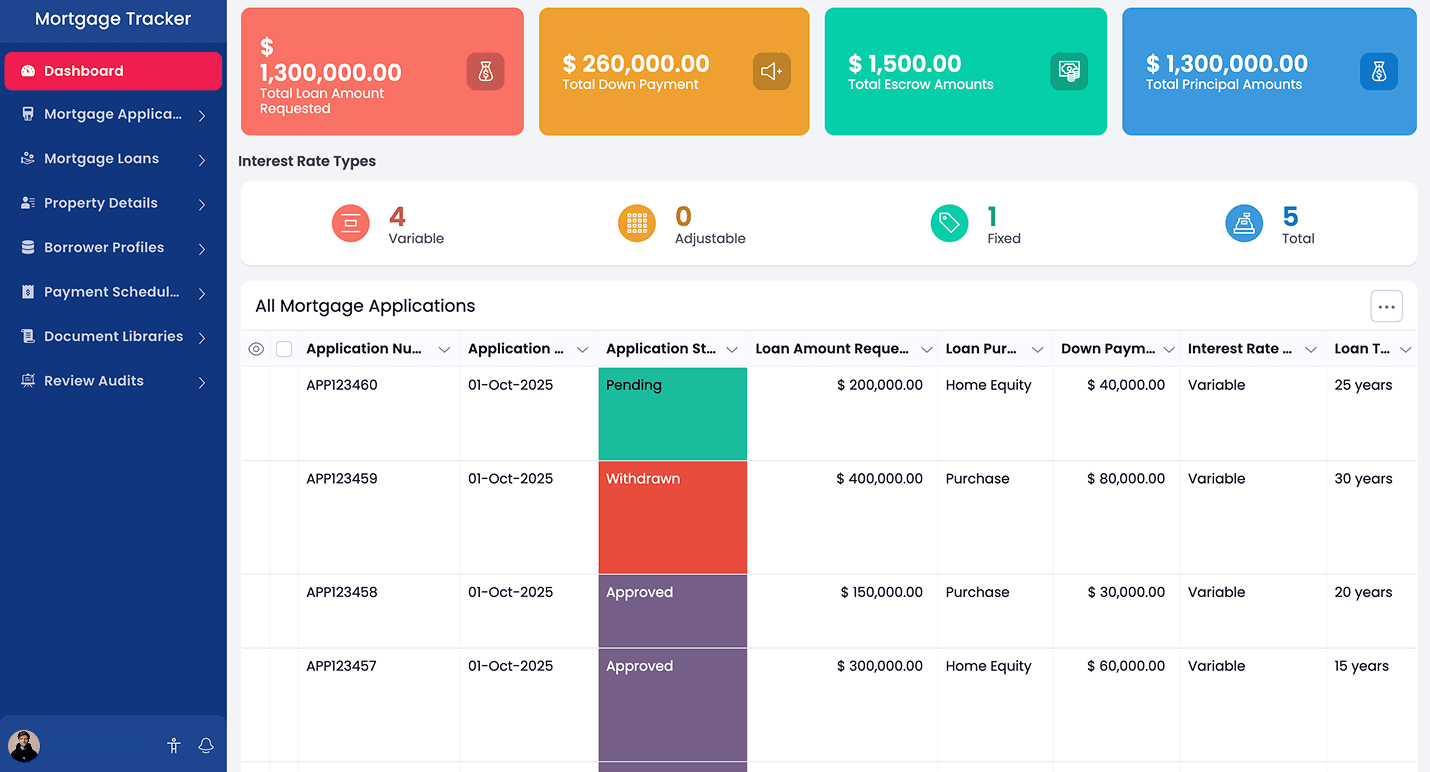Viewport: 1430px width, 772px height.
Task: Open the table options ellipsis button
Action: tap(1386, 306)
